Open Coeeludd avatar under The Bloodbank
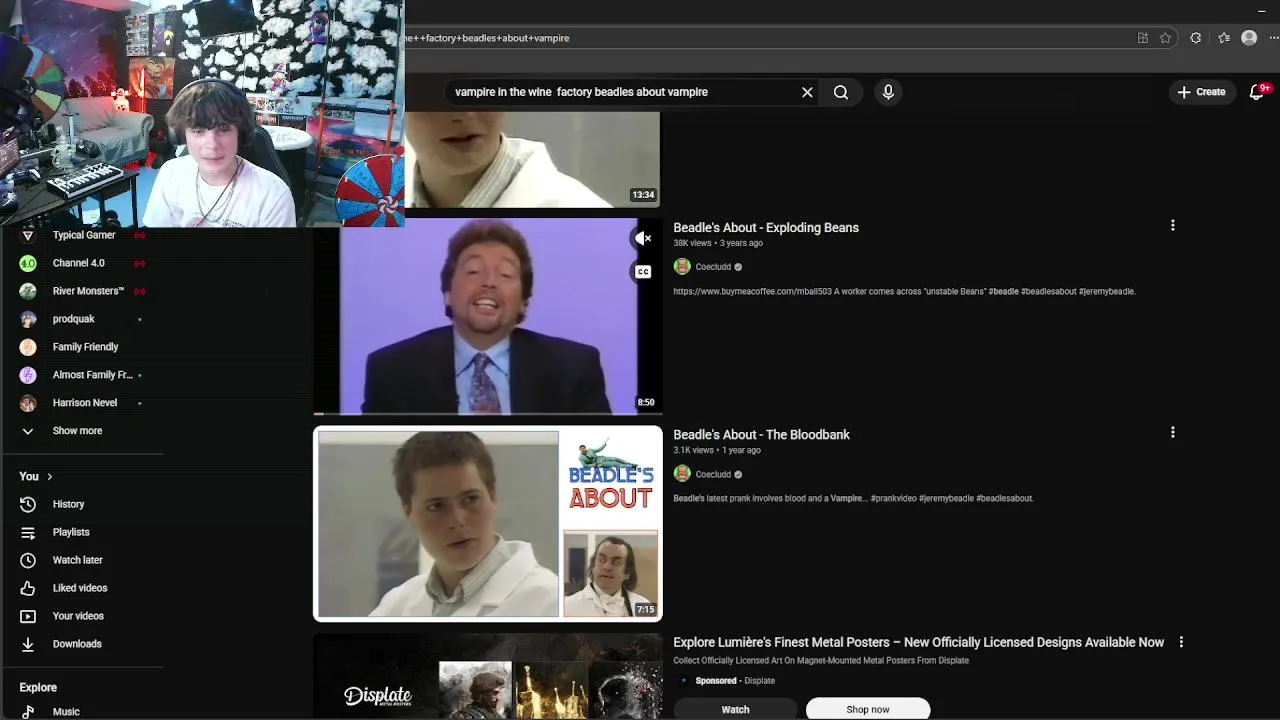This screenshot has width=1280, height=720. pos(682,474)
